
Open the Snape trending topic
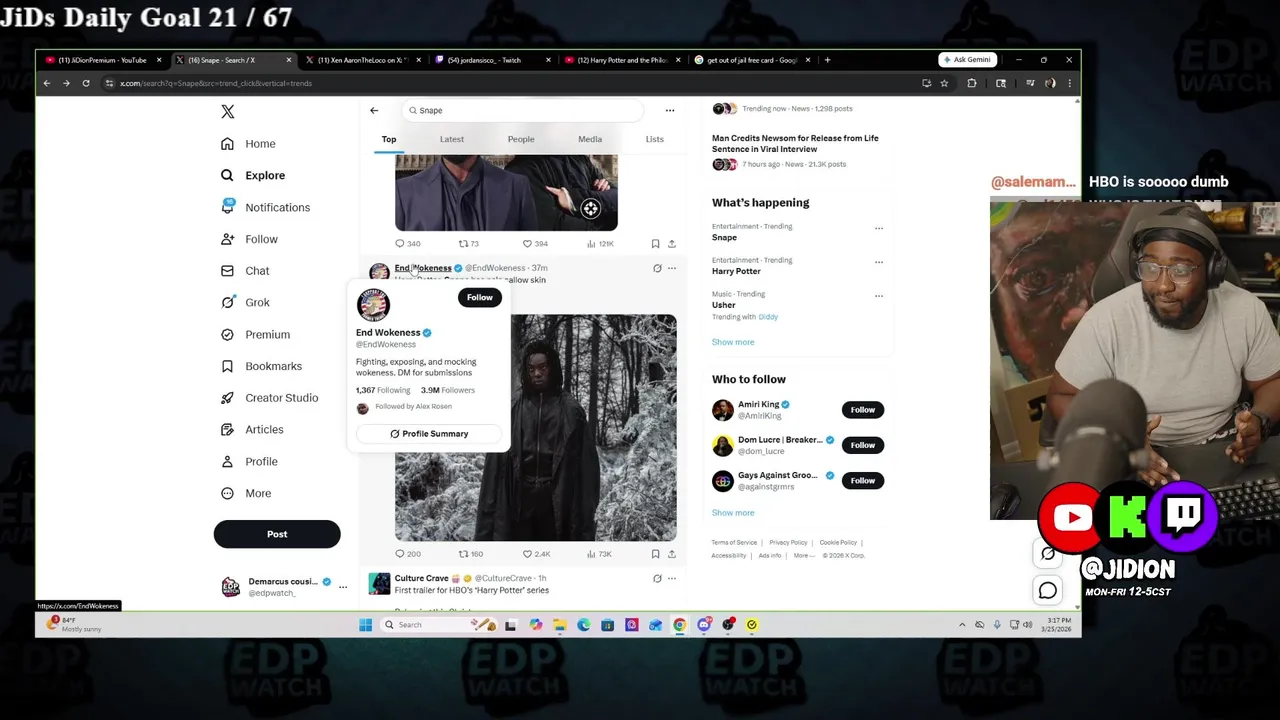724,238
